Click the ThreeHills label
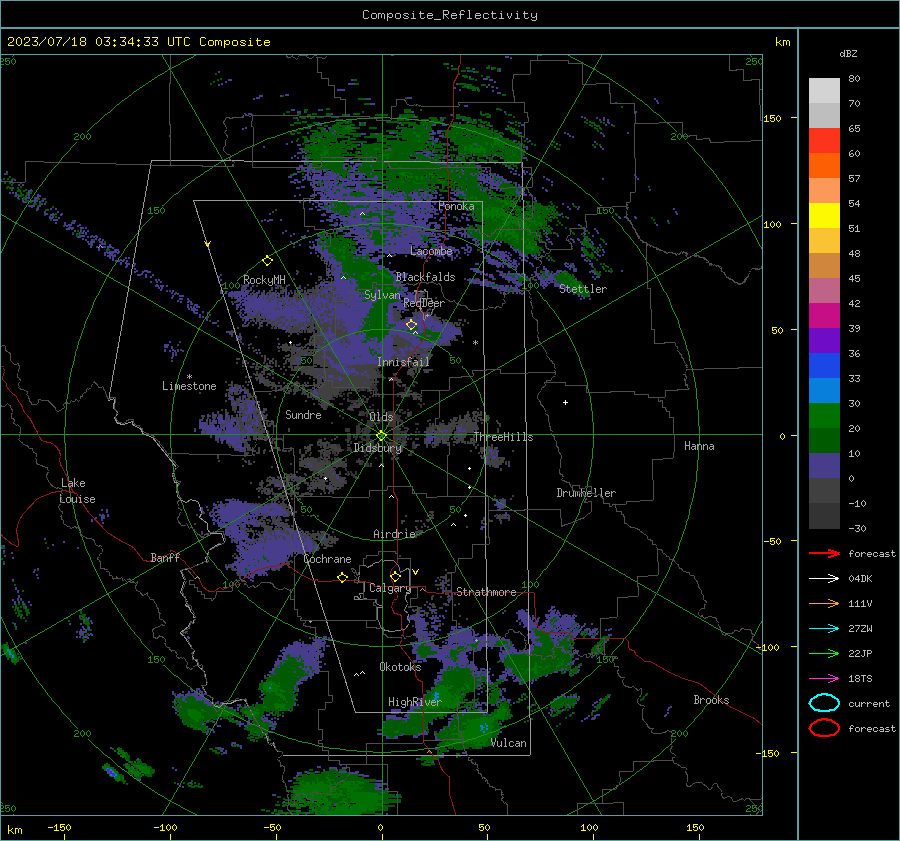The image size is (900, 841). click(503, 437)
